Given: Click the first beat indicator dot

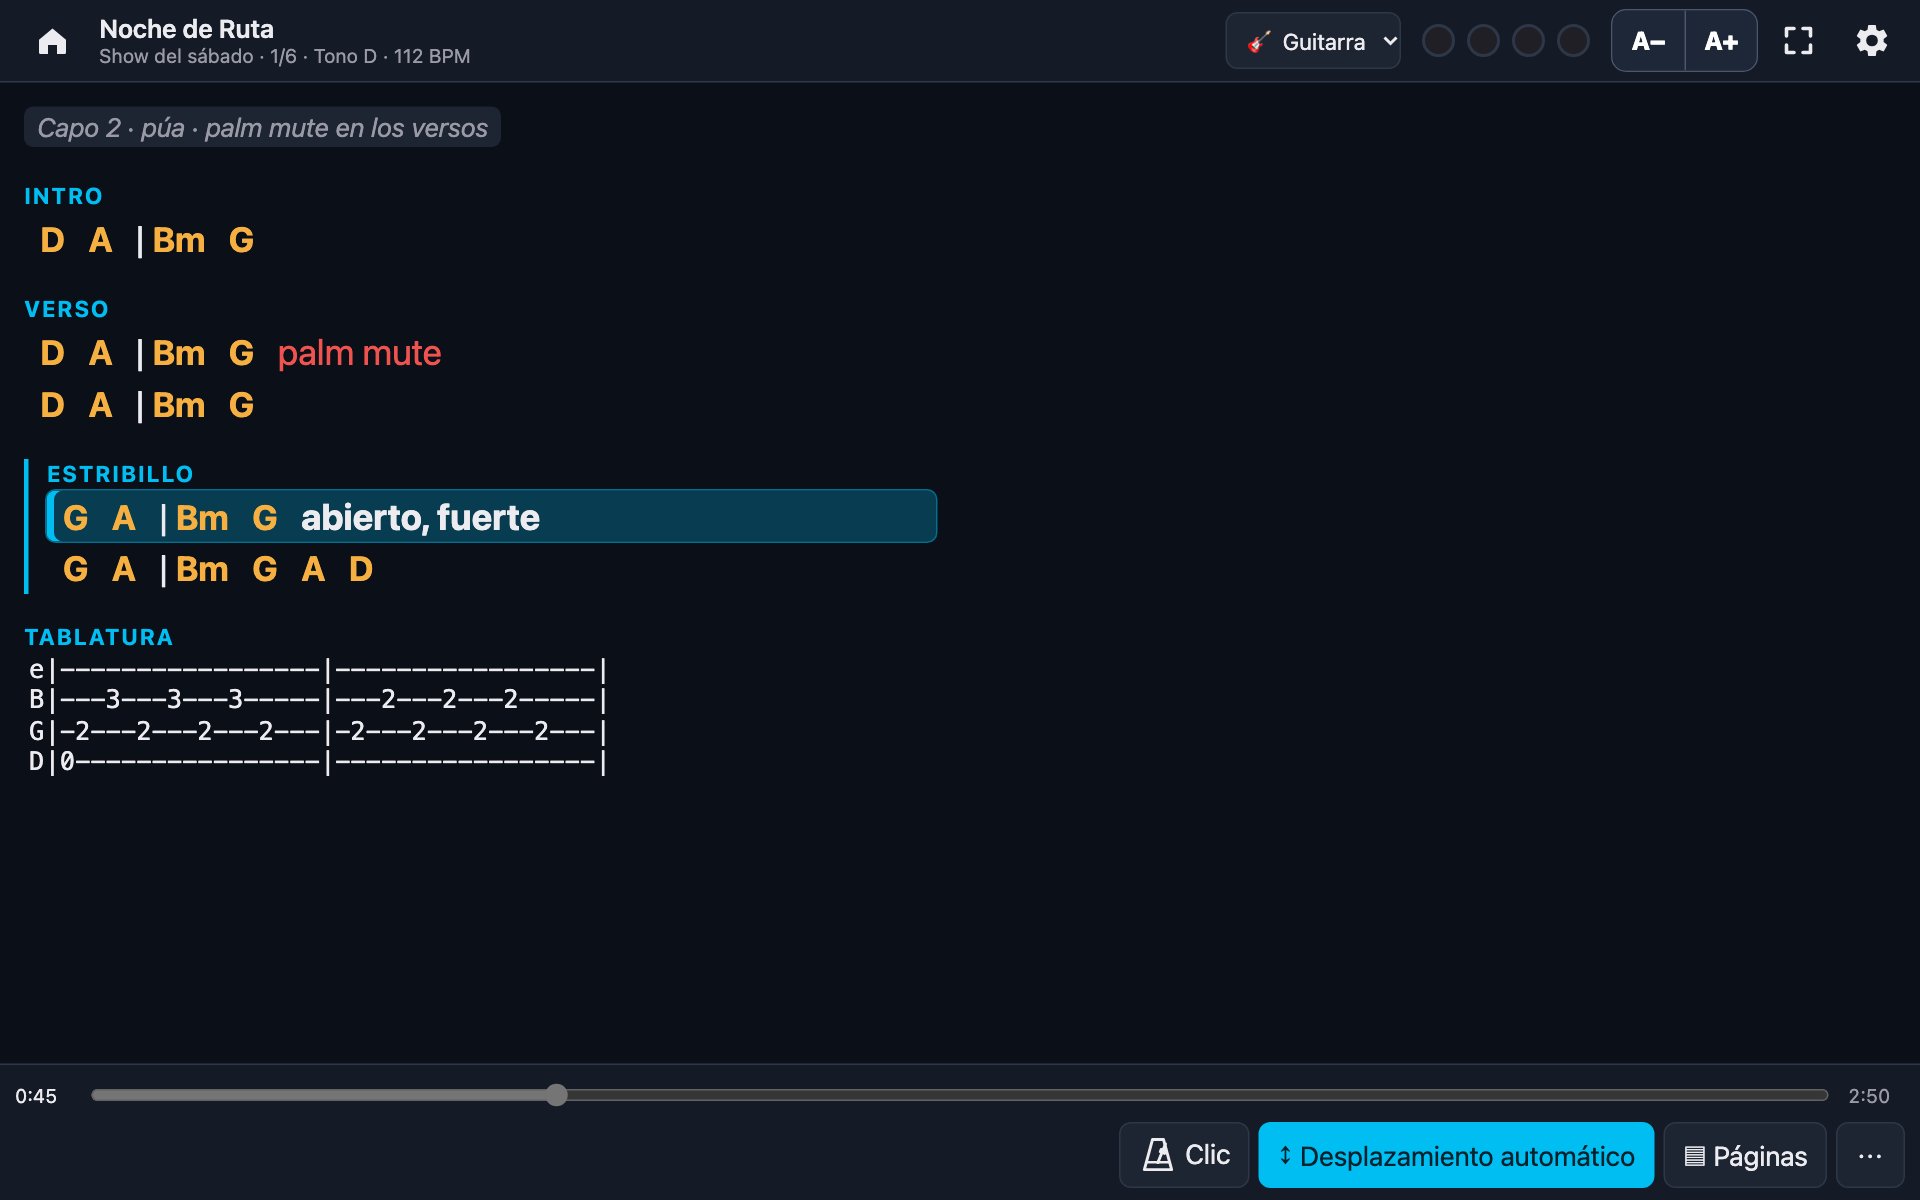Looking at the screenshot, I should pos(1438,41).
